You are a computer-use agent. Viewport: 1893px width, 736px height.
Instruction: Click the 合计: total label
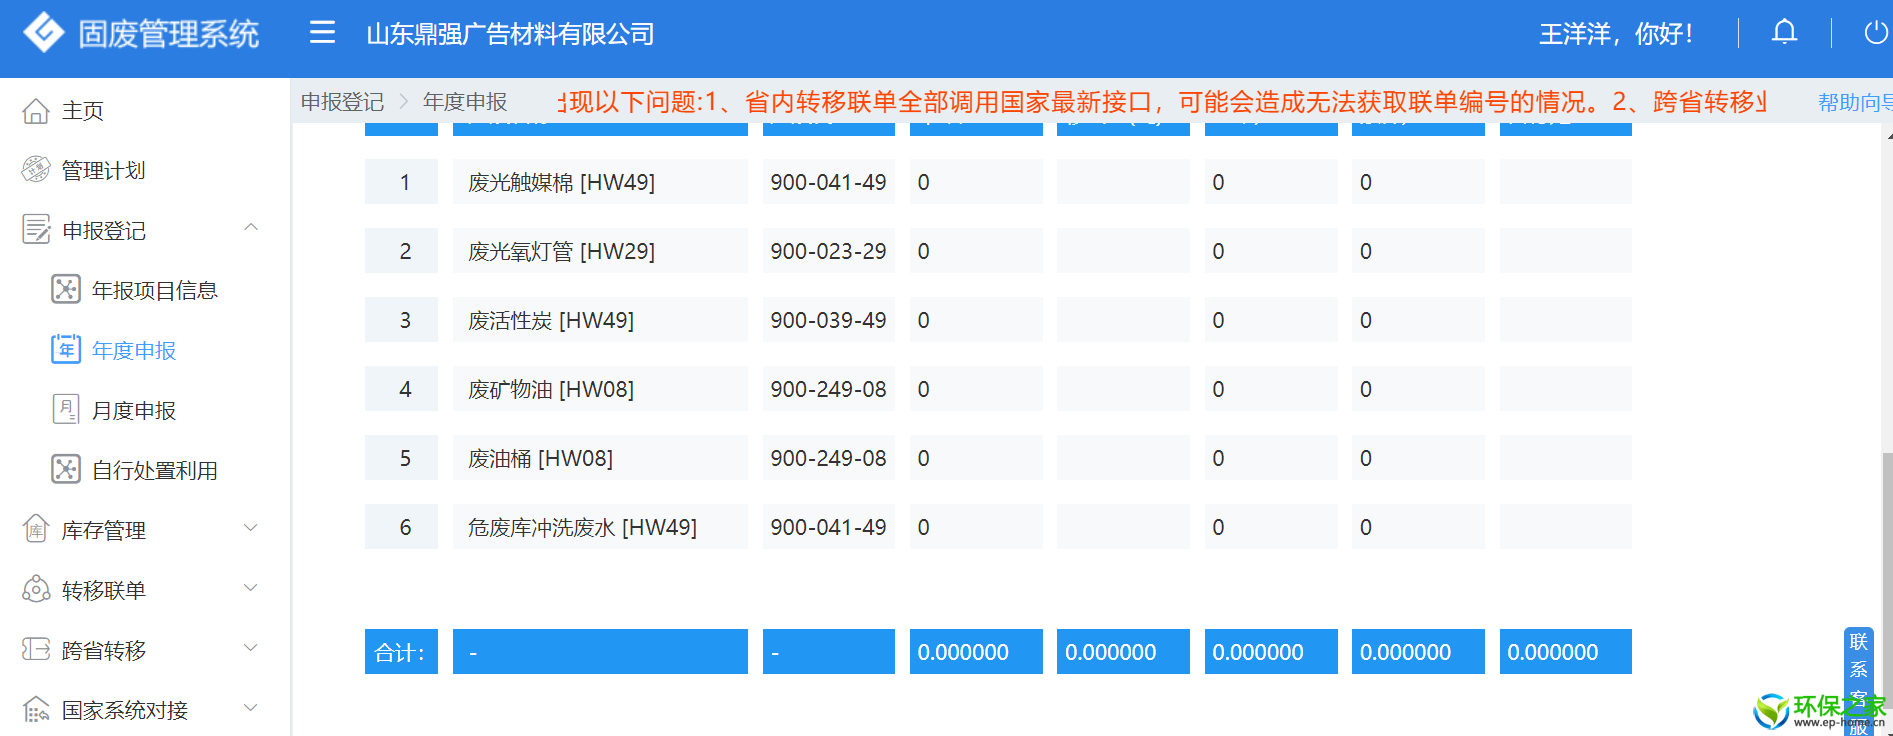[401, 652]
